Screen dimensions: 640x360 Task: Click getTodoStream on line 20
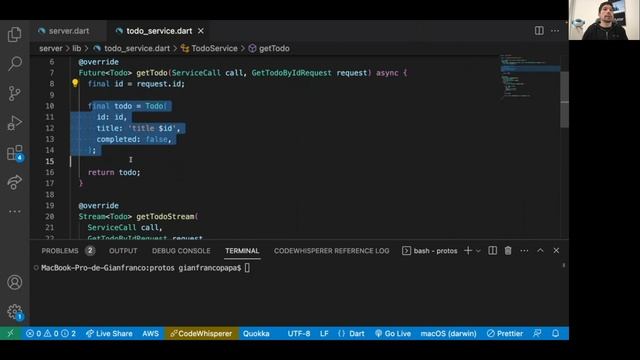point(165,216)
